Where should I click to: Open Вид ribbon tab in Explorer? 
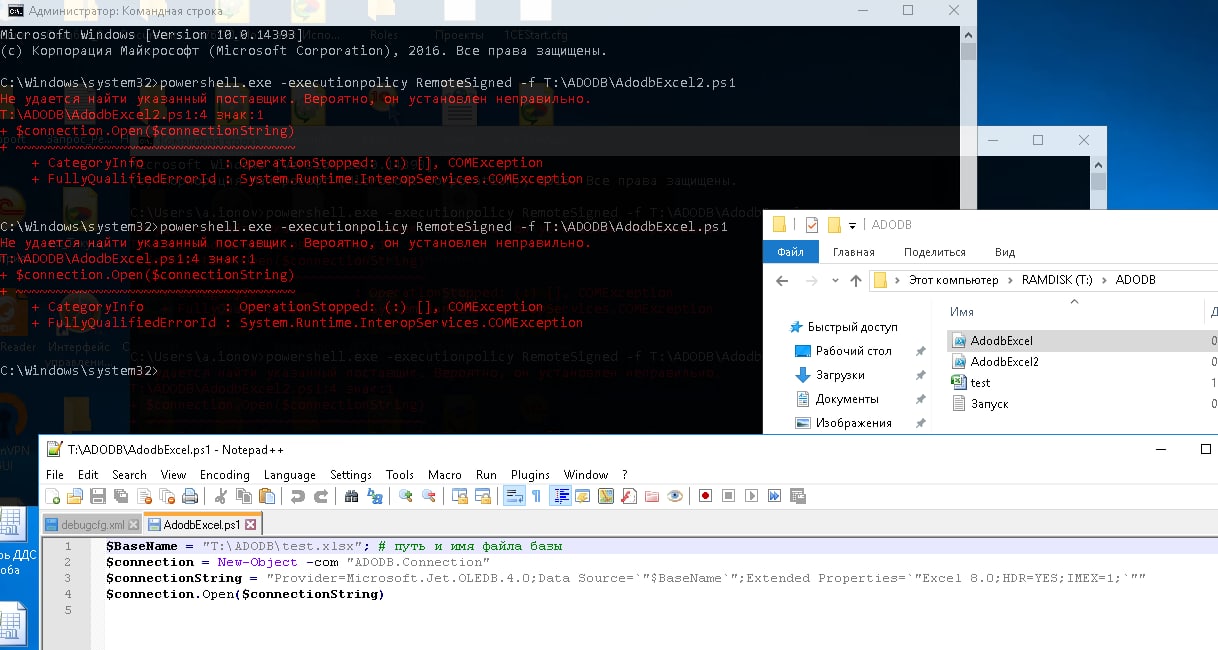pyautogui.click(x=1005, y=252)
